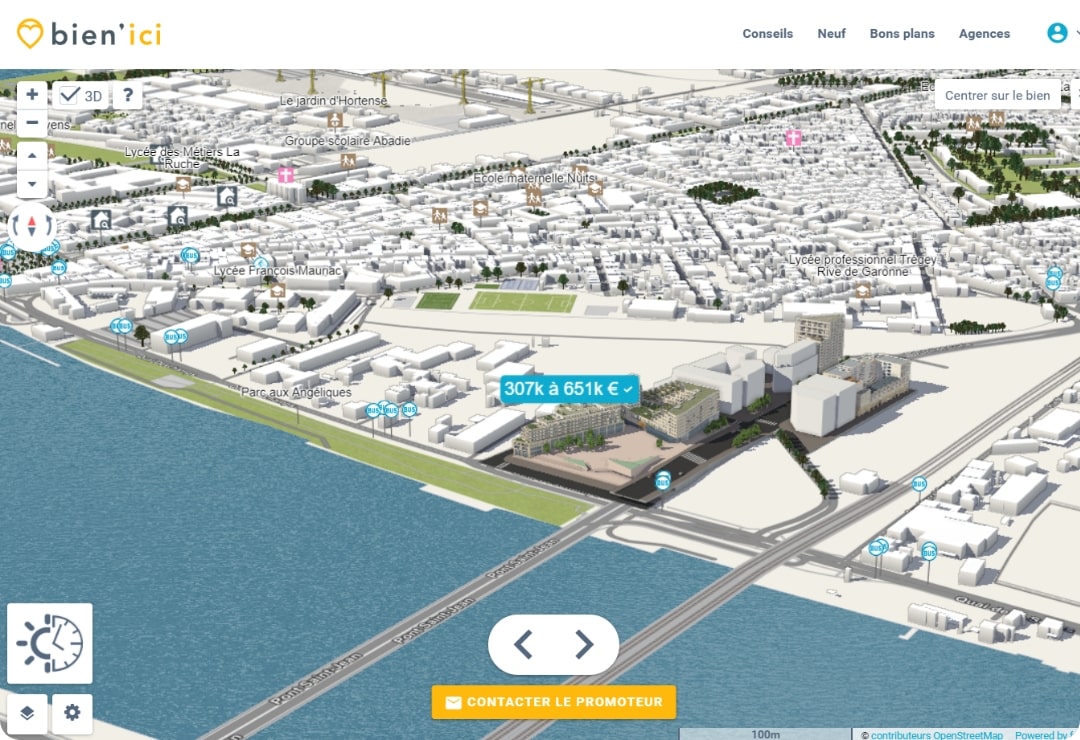
Task: Go to the previous listing arrow
Action: 522,645
